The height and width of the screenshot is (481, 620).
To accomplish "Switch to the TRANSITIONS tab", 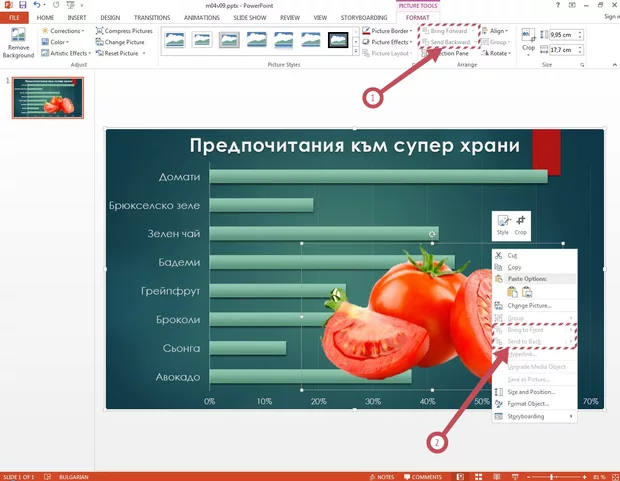I will (152, 18).
